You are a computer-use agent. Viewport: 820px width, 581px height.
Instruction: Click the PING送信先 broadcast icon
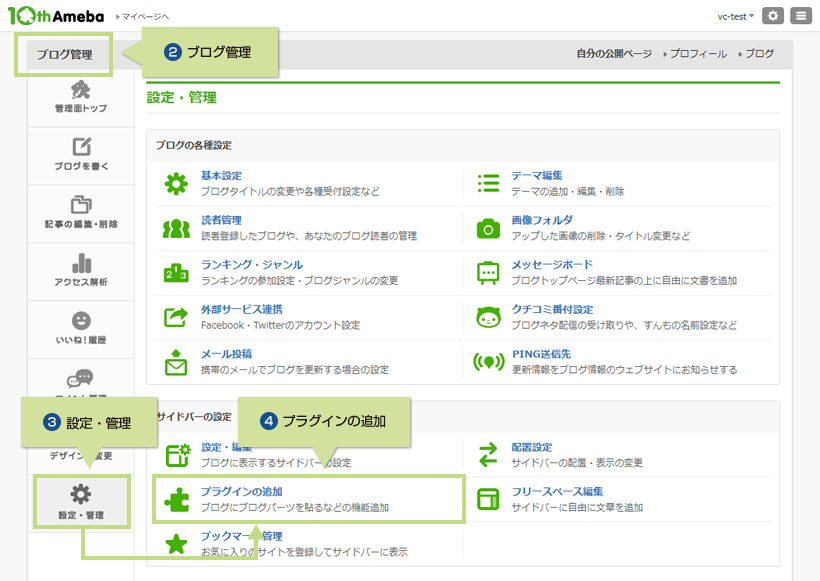pyautogui.click(x=488, y=362)
